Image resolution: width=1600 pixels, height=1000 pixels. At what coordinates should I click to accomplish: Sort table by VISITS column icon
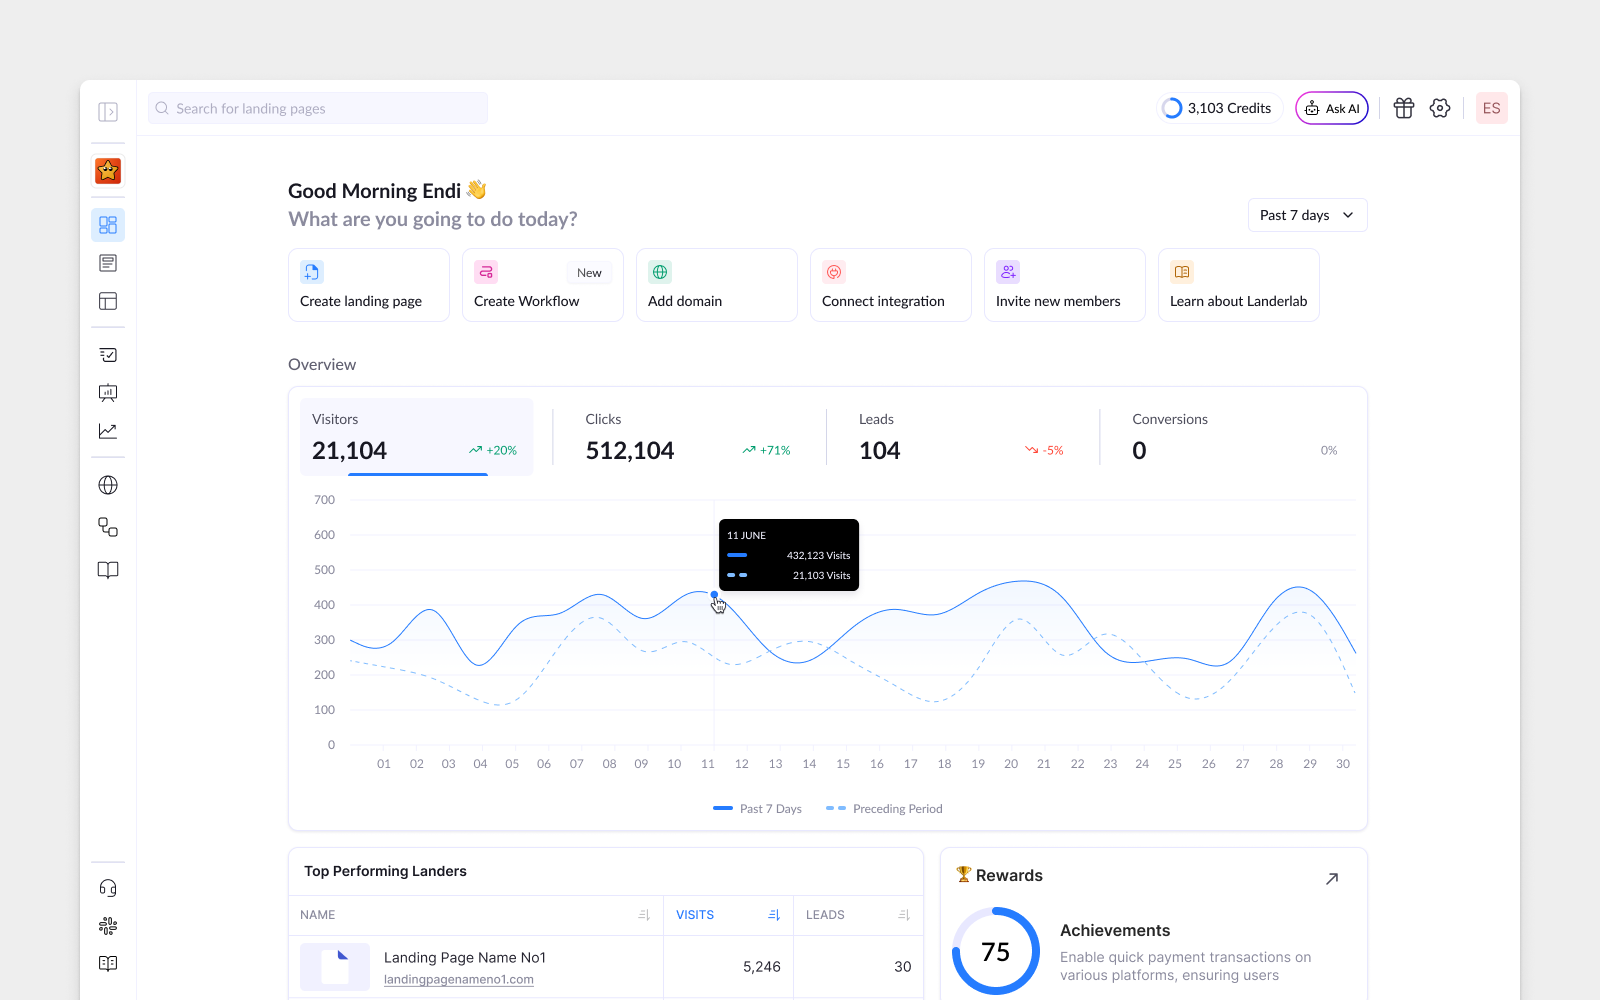774,915
